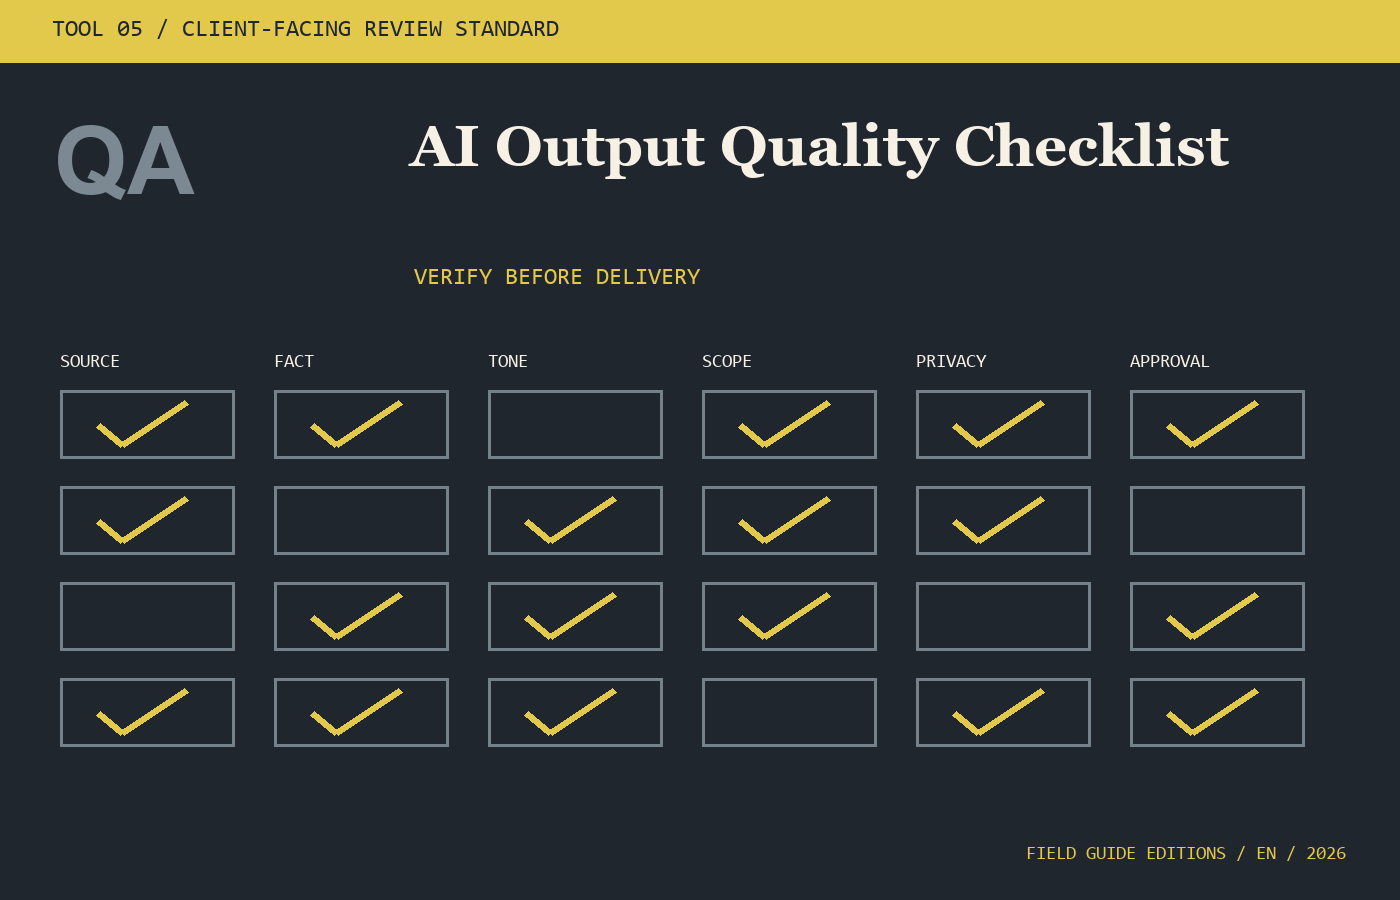Screen dimensions: 1400x900
Task: Toggle the second TONE row checkbox
Action: pos(575,520)
